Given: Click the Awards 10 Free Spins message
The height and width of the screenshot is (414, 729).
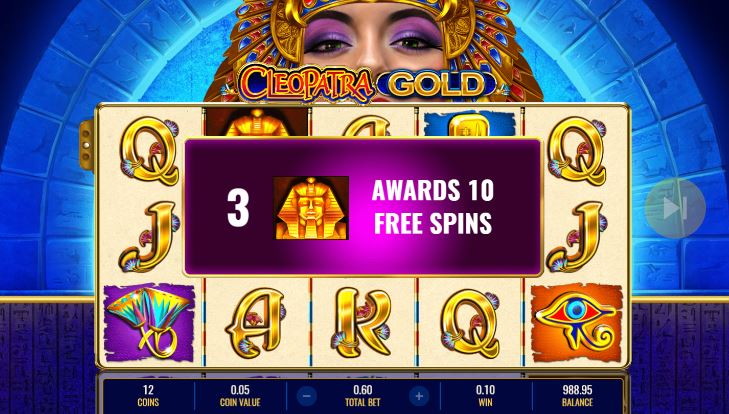Looking at the screenshot, I should 433,207.
